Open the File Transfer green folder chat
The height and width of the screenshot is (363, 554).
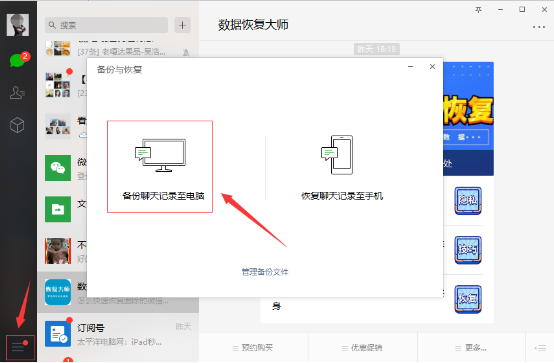click(x=58, y=209)
